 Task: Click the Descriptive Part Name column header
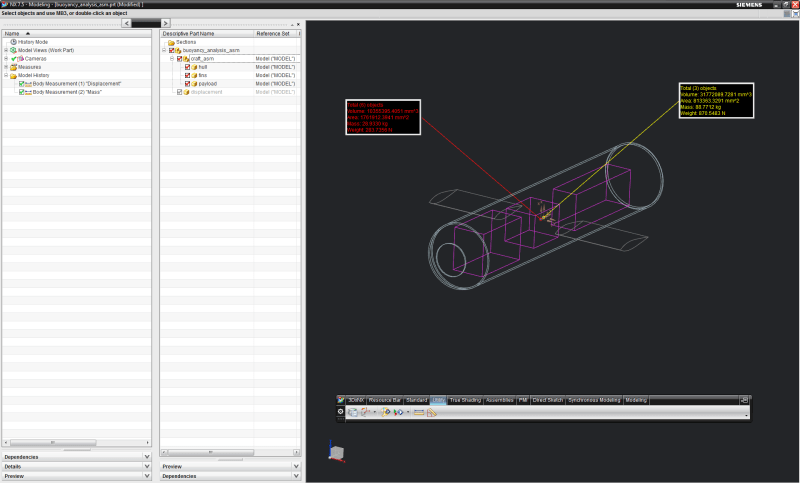(x=207, y=33)
